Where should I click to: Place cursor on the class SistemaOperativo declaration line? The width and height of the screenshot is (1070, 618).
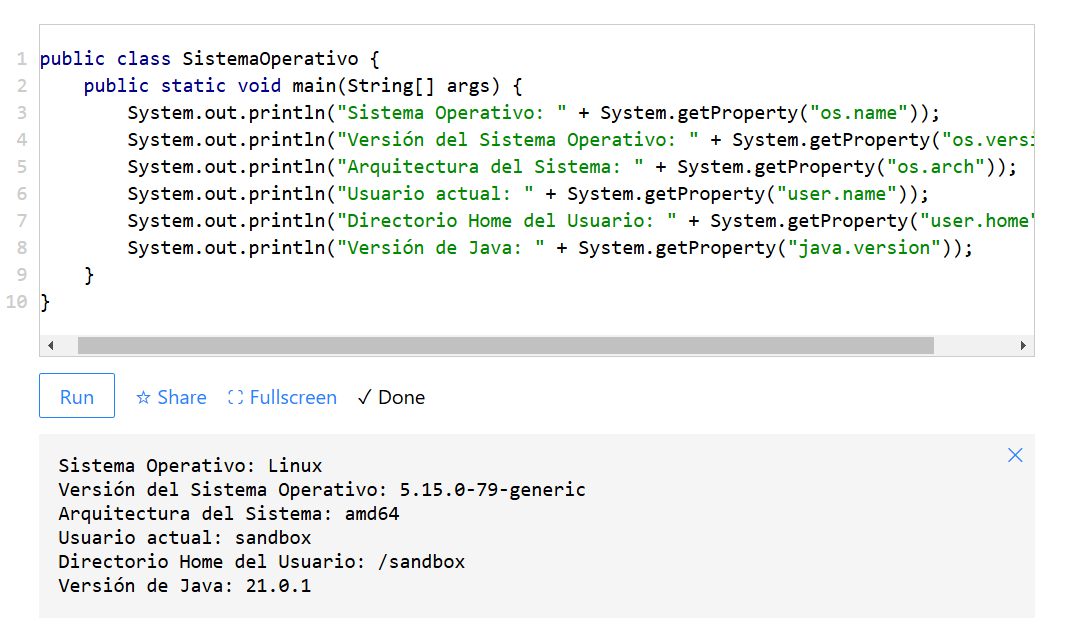click(x=209, y=59)
